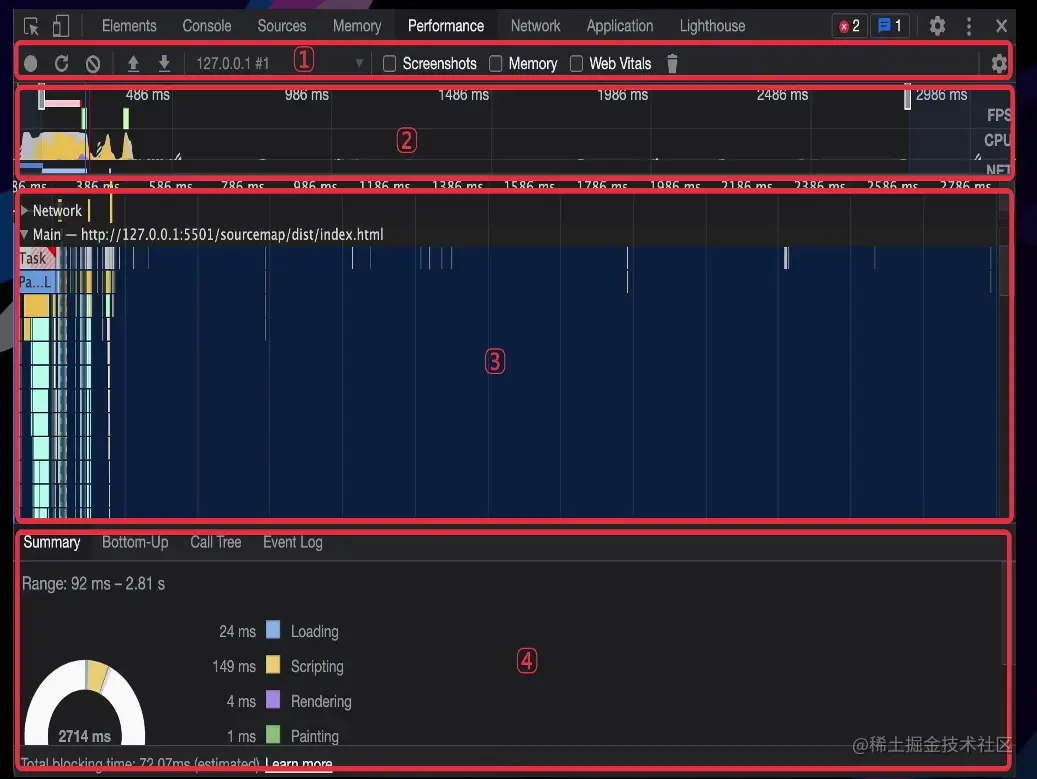Click the inspect element picker icon
1037x779 pixels.
[31, 26]
